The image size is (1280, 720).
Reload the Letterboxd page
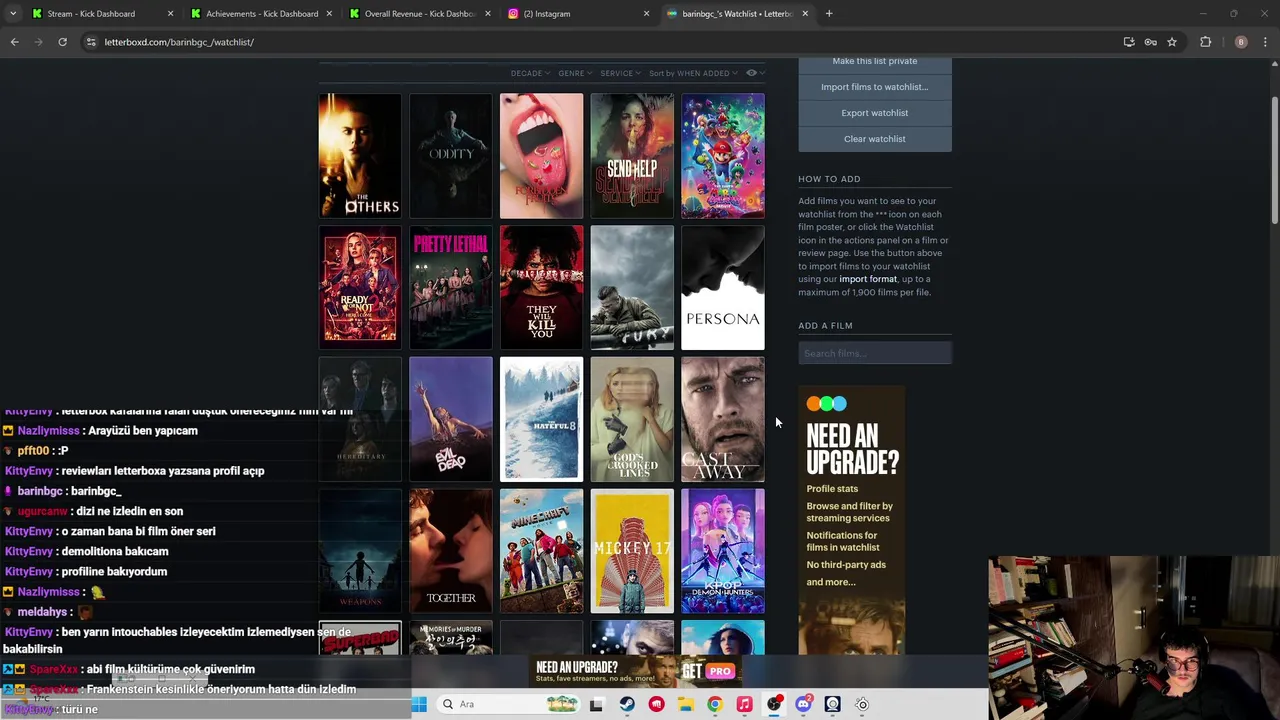point(62,42)
